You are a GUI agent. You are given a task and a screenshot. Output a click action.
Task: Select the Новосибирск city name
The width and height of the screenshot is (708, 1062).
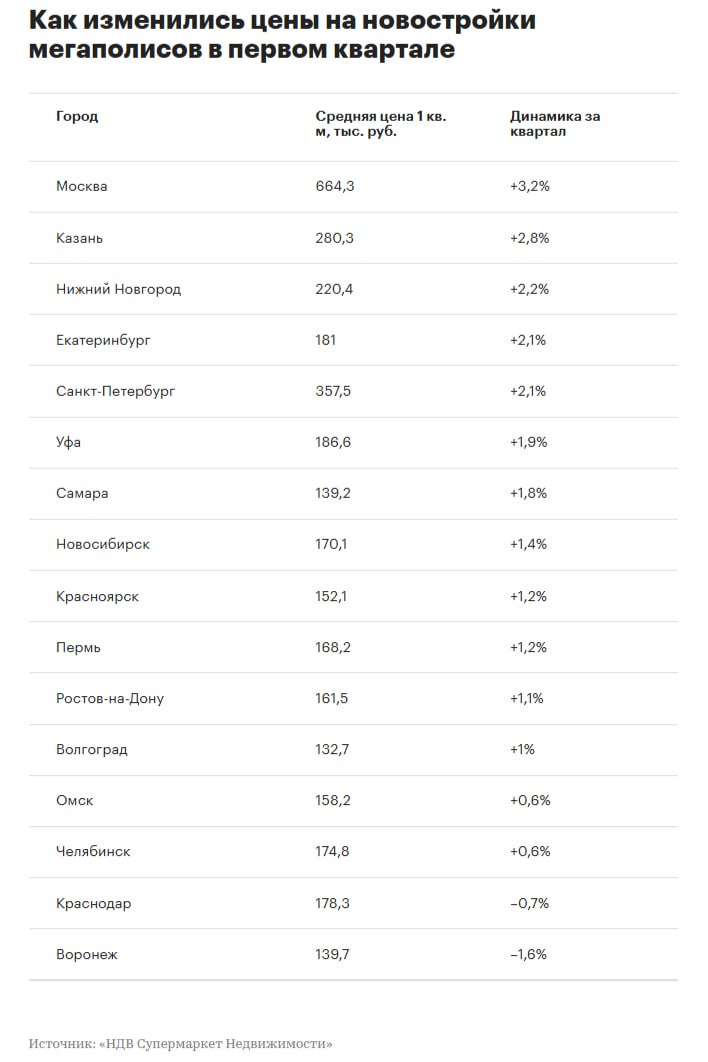coord(103,545)
